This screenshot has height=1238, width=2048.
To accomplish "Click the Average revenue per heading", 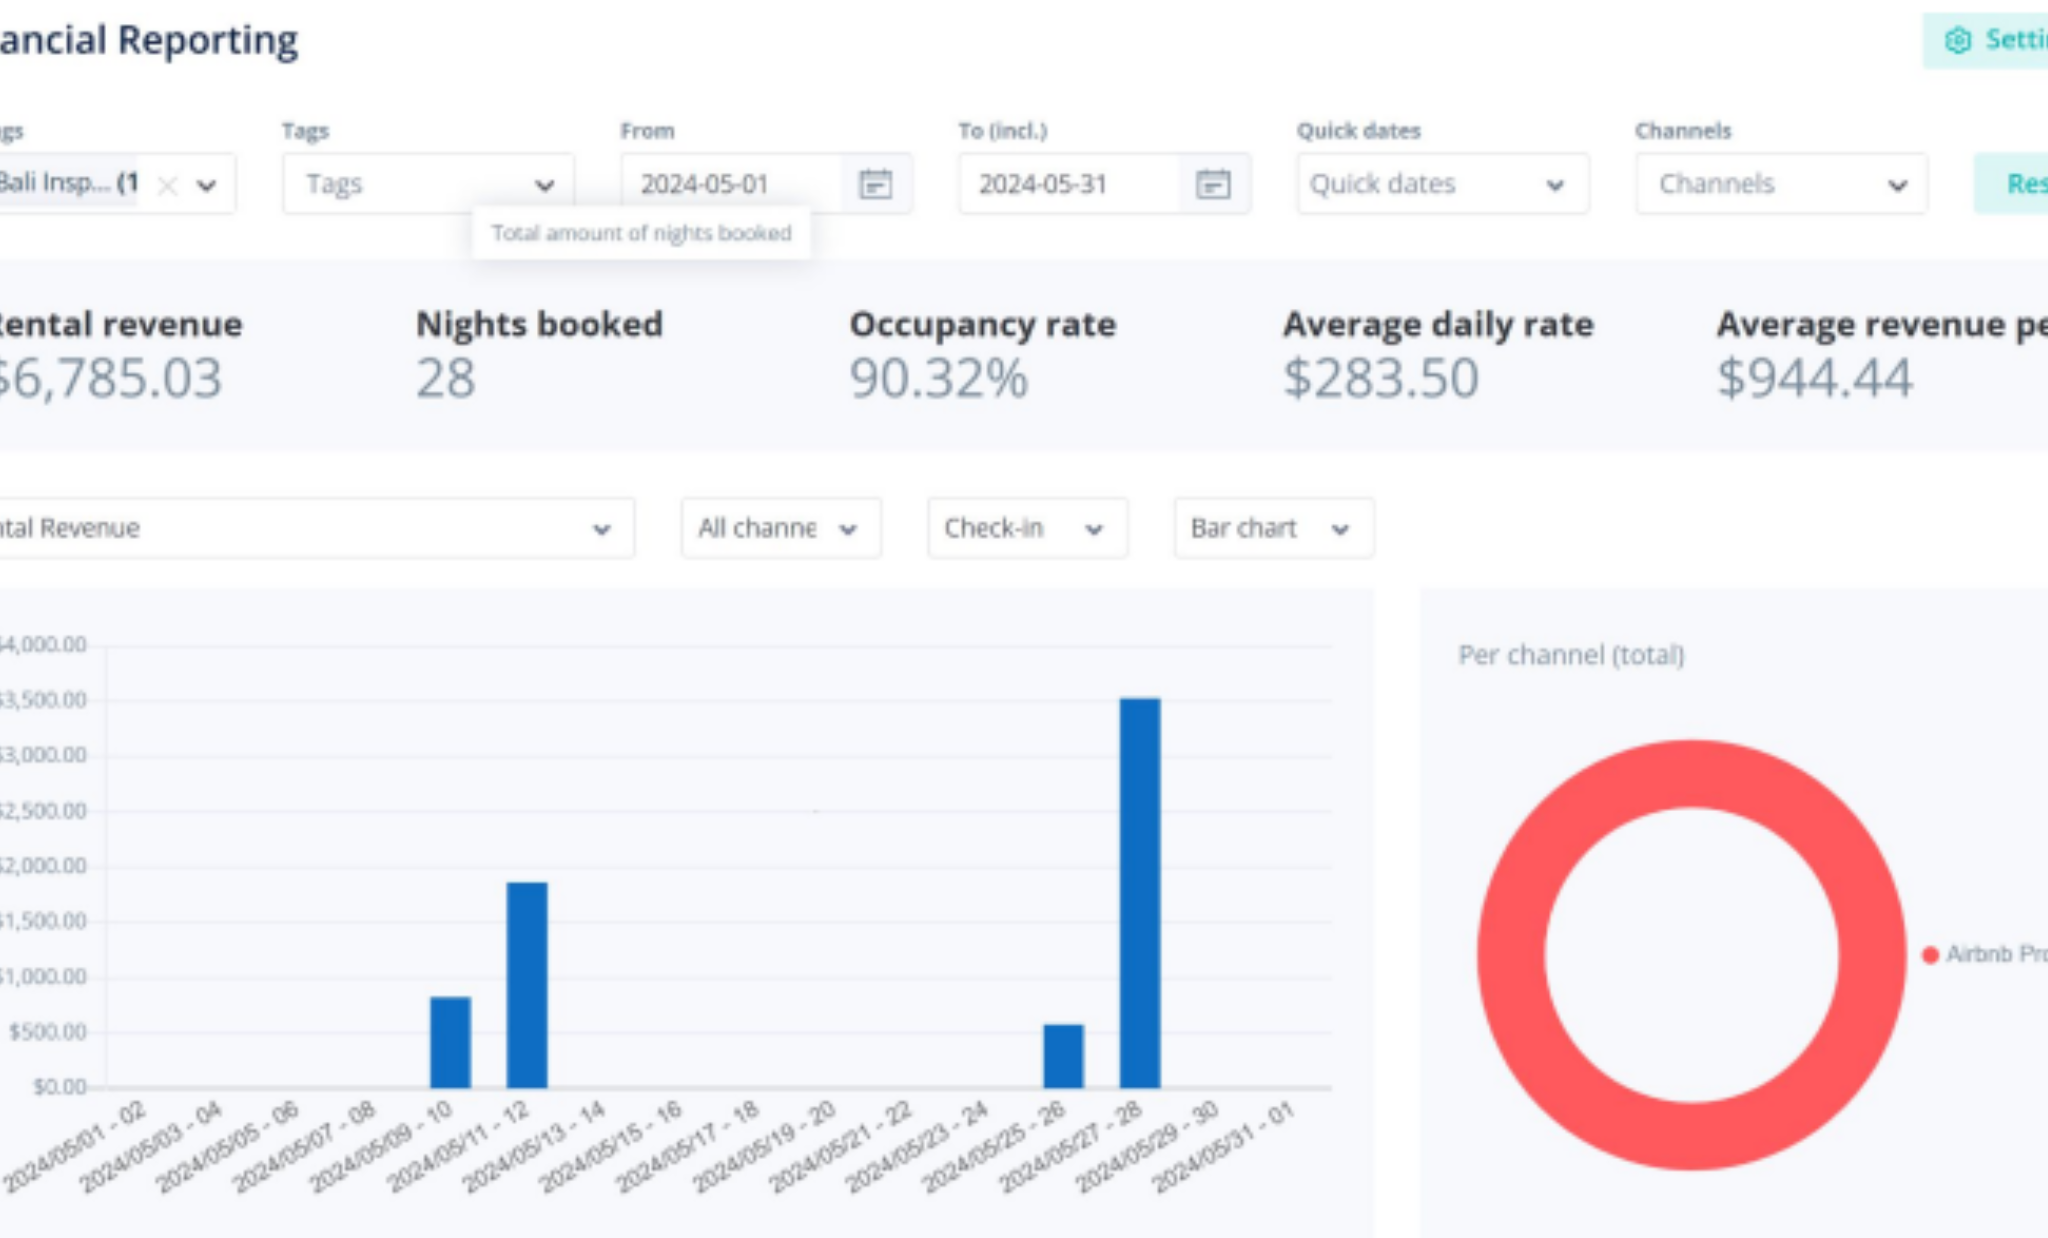I will tap(1882, 325).
